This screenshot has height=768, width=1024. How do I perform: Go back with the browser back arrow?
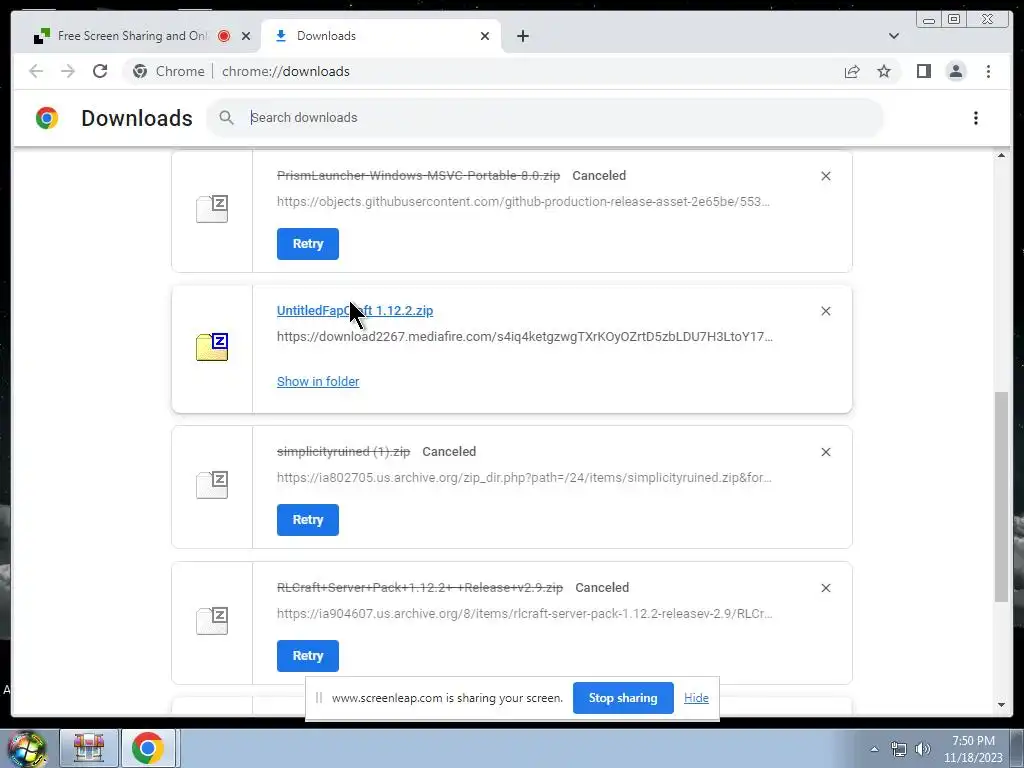coord(36,71)
